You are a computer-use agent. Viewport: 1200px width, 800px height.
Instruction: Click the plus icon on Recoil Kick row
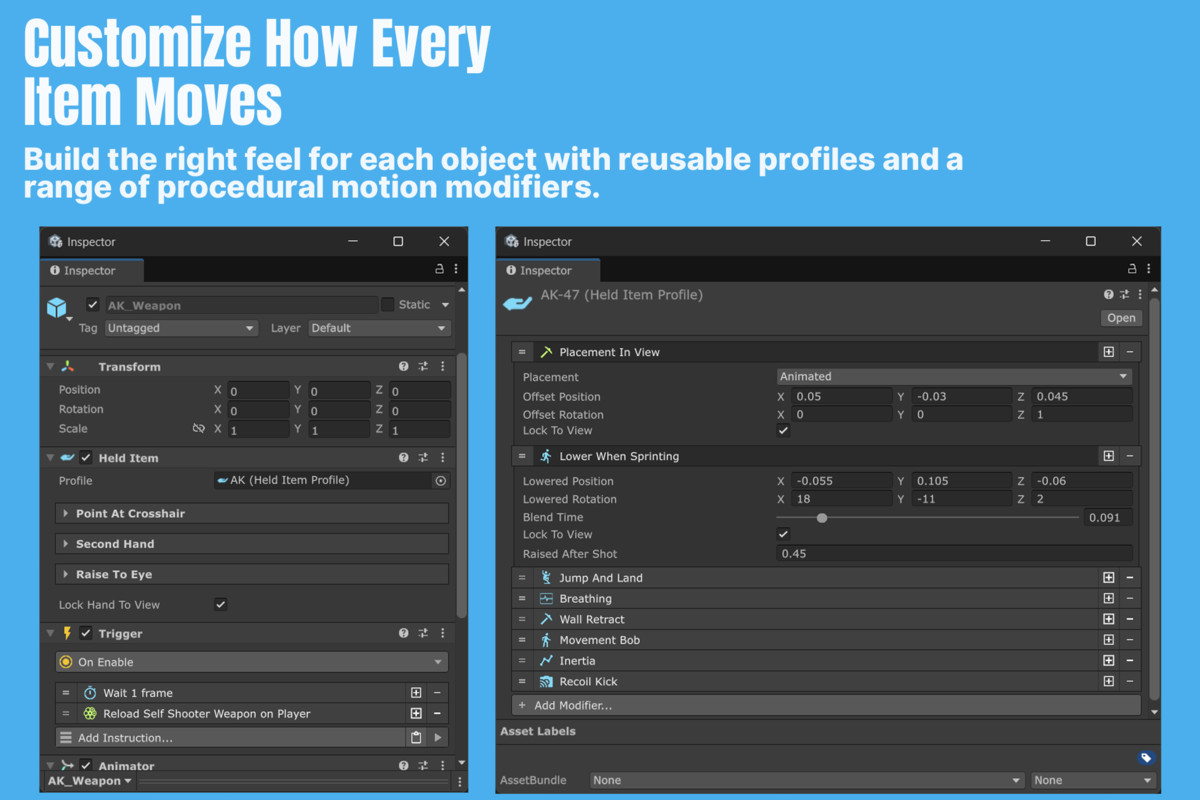[1109, 682]
